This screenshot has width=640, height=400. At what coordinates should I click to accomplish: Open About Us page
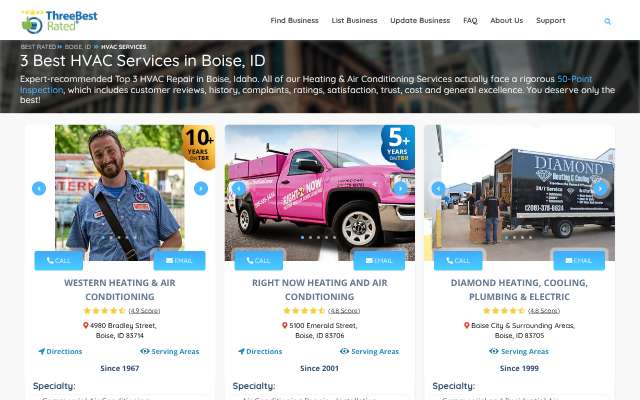tap(507, 20)
